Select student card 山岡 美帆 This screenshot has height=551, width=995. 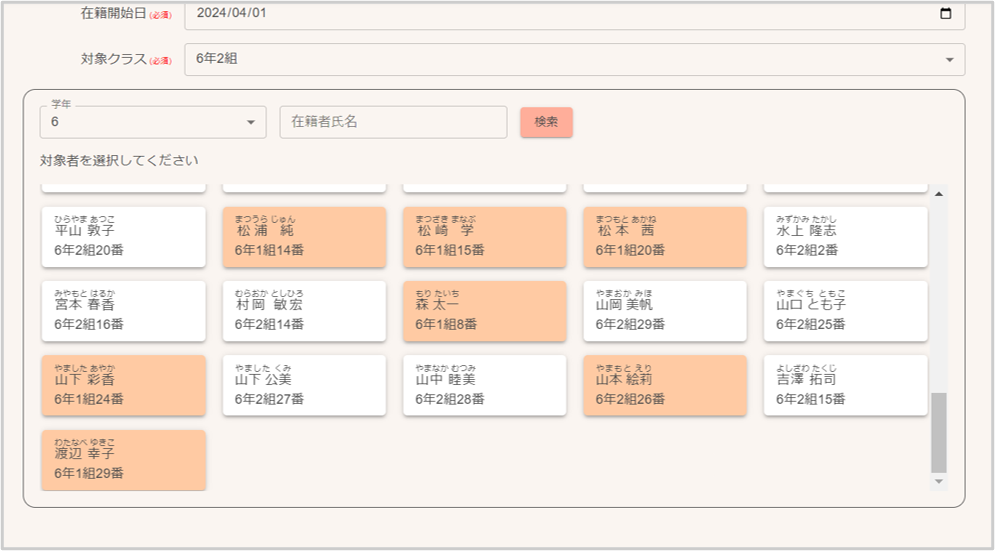(665, 311)
